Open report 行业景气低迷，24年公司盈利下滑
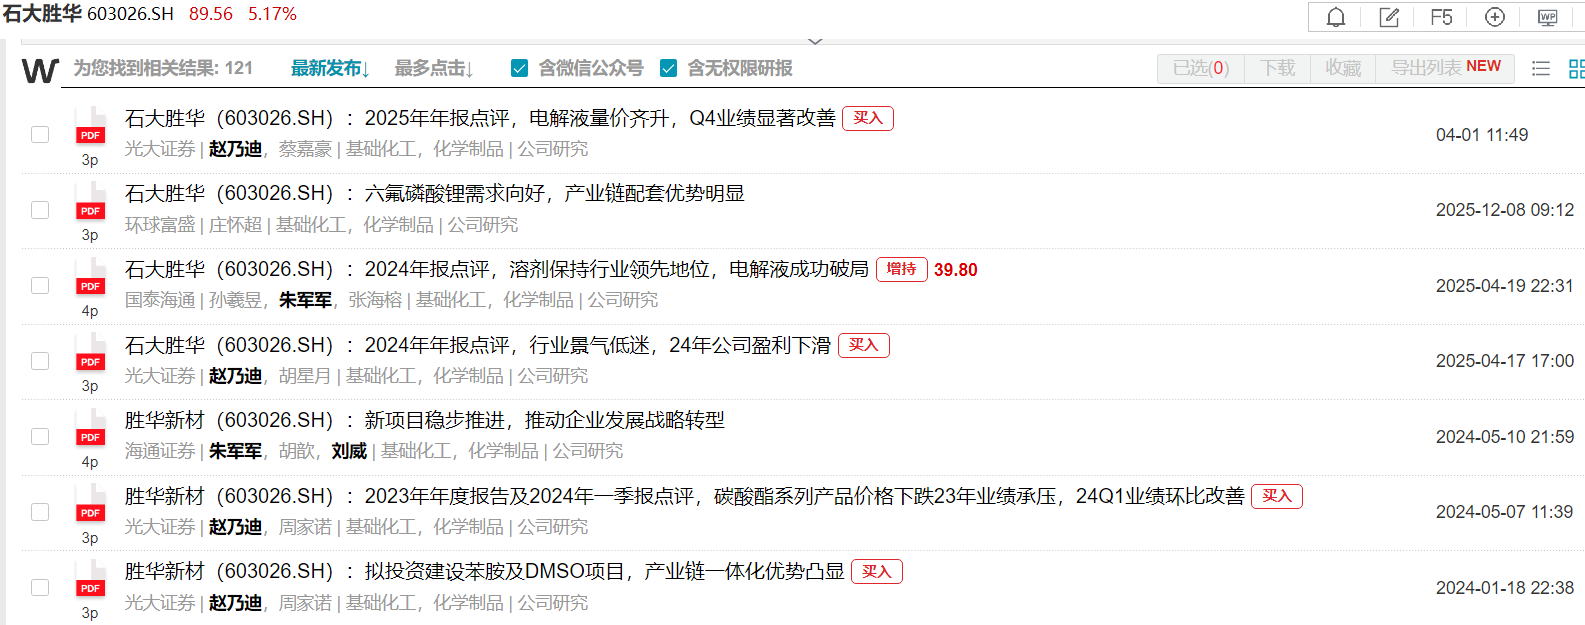The image size is (1585, 625). point(478,345)
